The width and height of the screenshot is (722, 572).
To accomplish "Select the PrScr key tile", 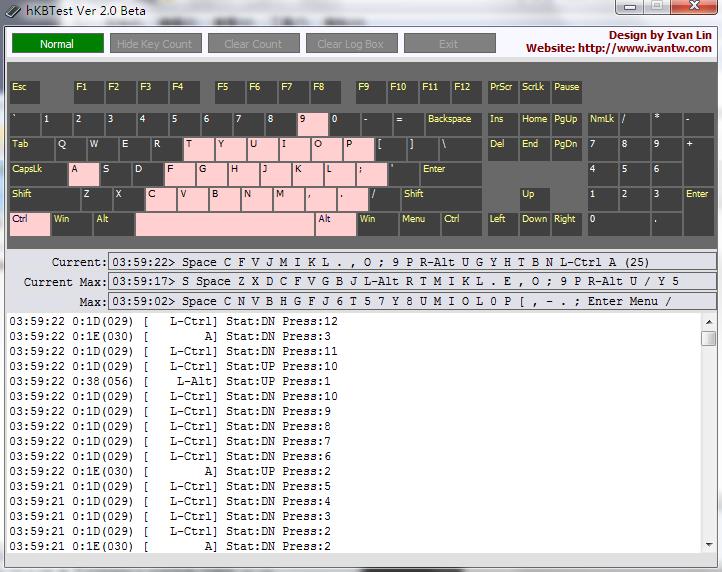I will 502,92.
